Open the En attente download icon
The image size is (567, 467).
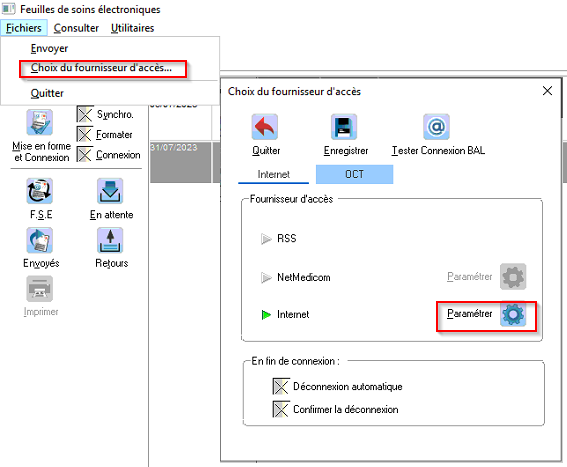[110, 191]
